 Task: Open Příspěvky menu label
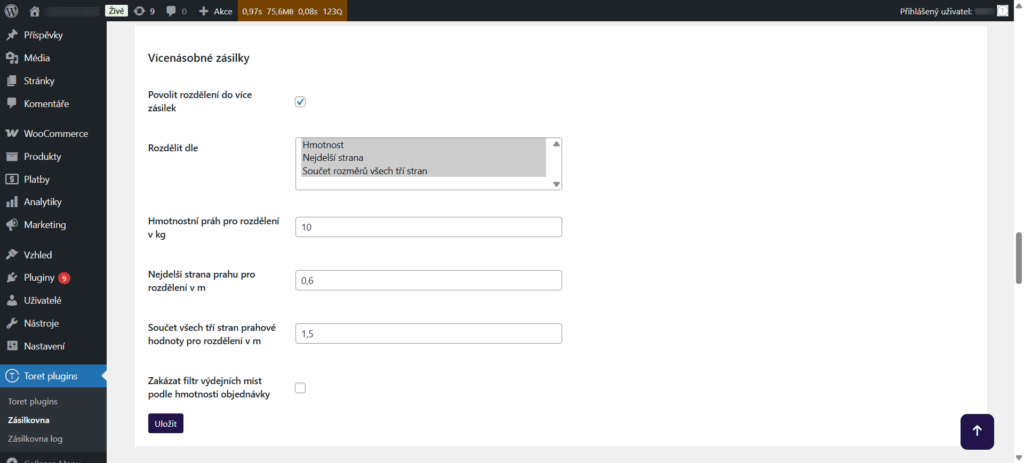(44, 35)
